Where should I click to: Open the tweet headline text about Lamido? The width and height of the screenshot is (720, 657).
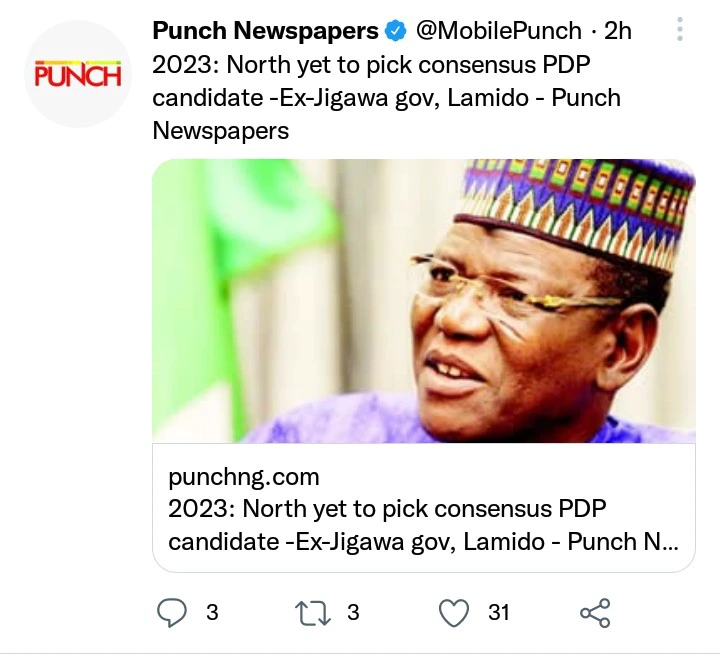387,98
